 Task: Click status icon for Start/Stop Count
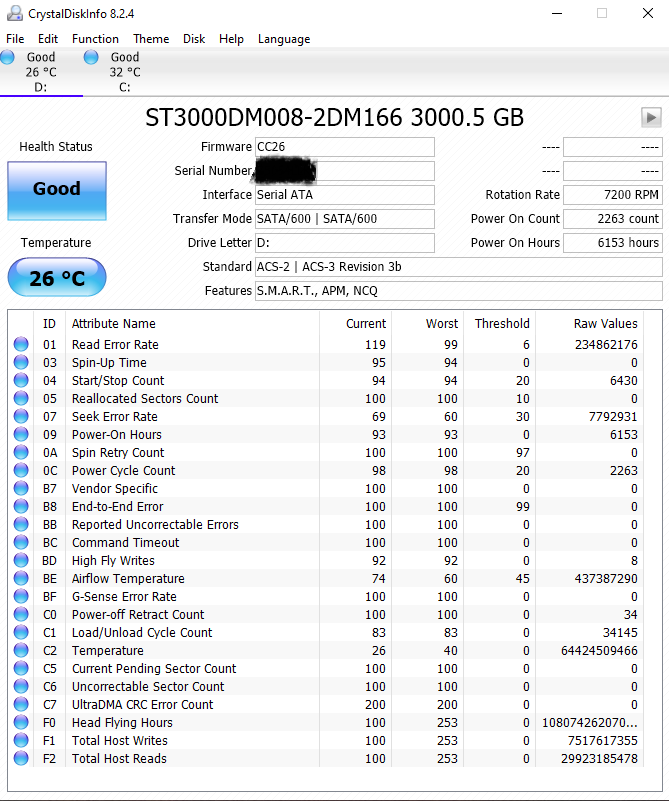click(x=21, y=381)
